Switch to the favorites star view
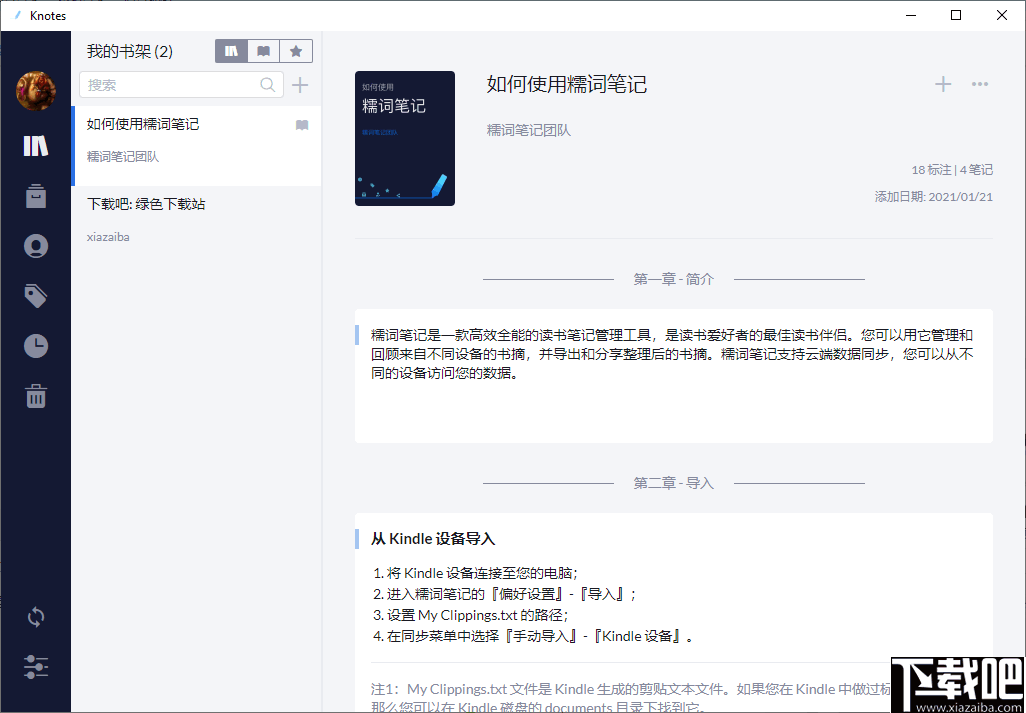Viewport: 1026px width, 713px height. 296,50
